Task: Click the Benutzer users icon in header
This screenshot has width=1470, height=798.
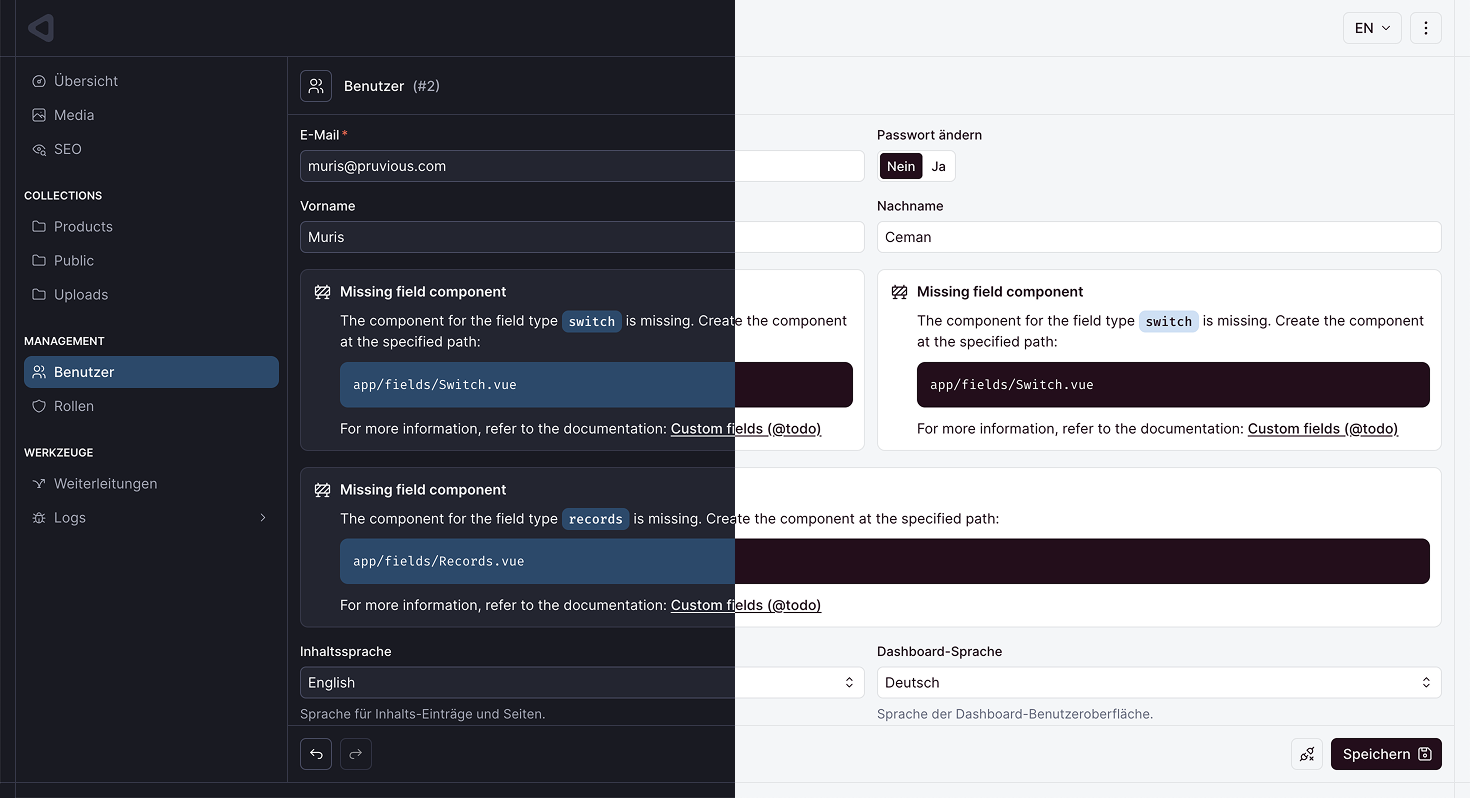Action: pos(316,86)
